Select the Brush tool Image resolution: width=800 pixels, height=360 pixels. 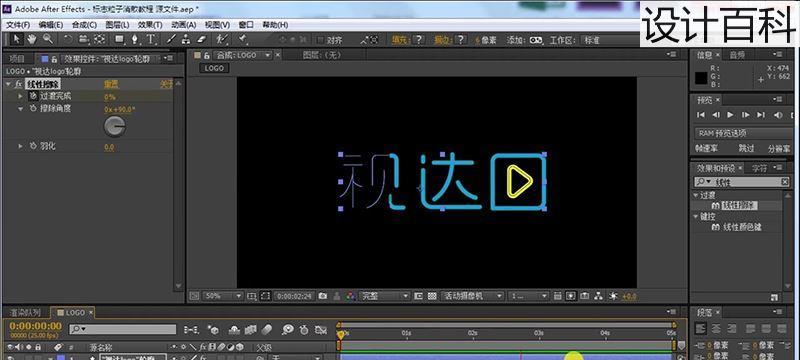pyautogui.click(x=171, y=39)
